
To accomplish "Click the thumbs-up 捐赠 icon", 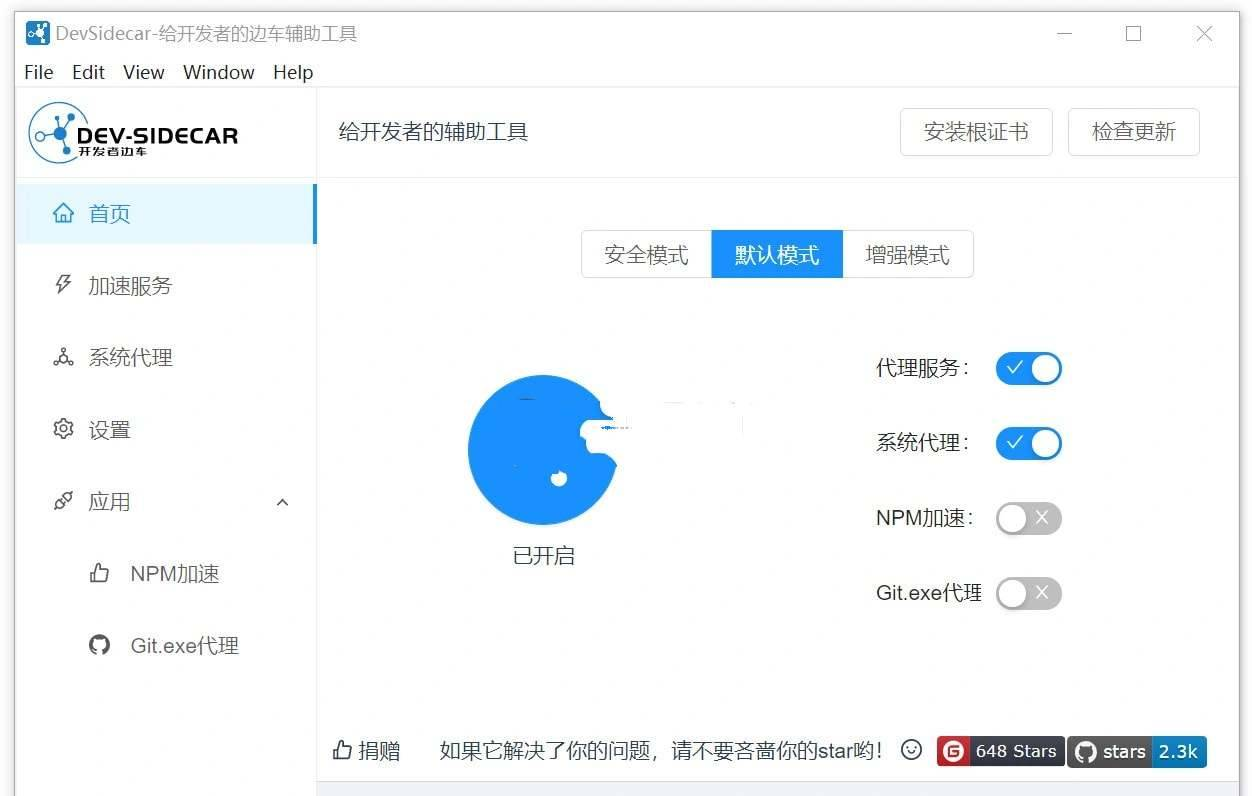I will (342, 750).
